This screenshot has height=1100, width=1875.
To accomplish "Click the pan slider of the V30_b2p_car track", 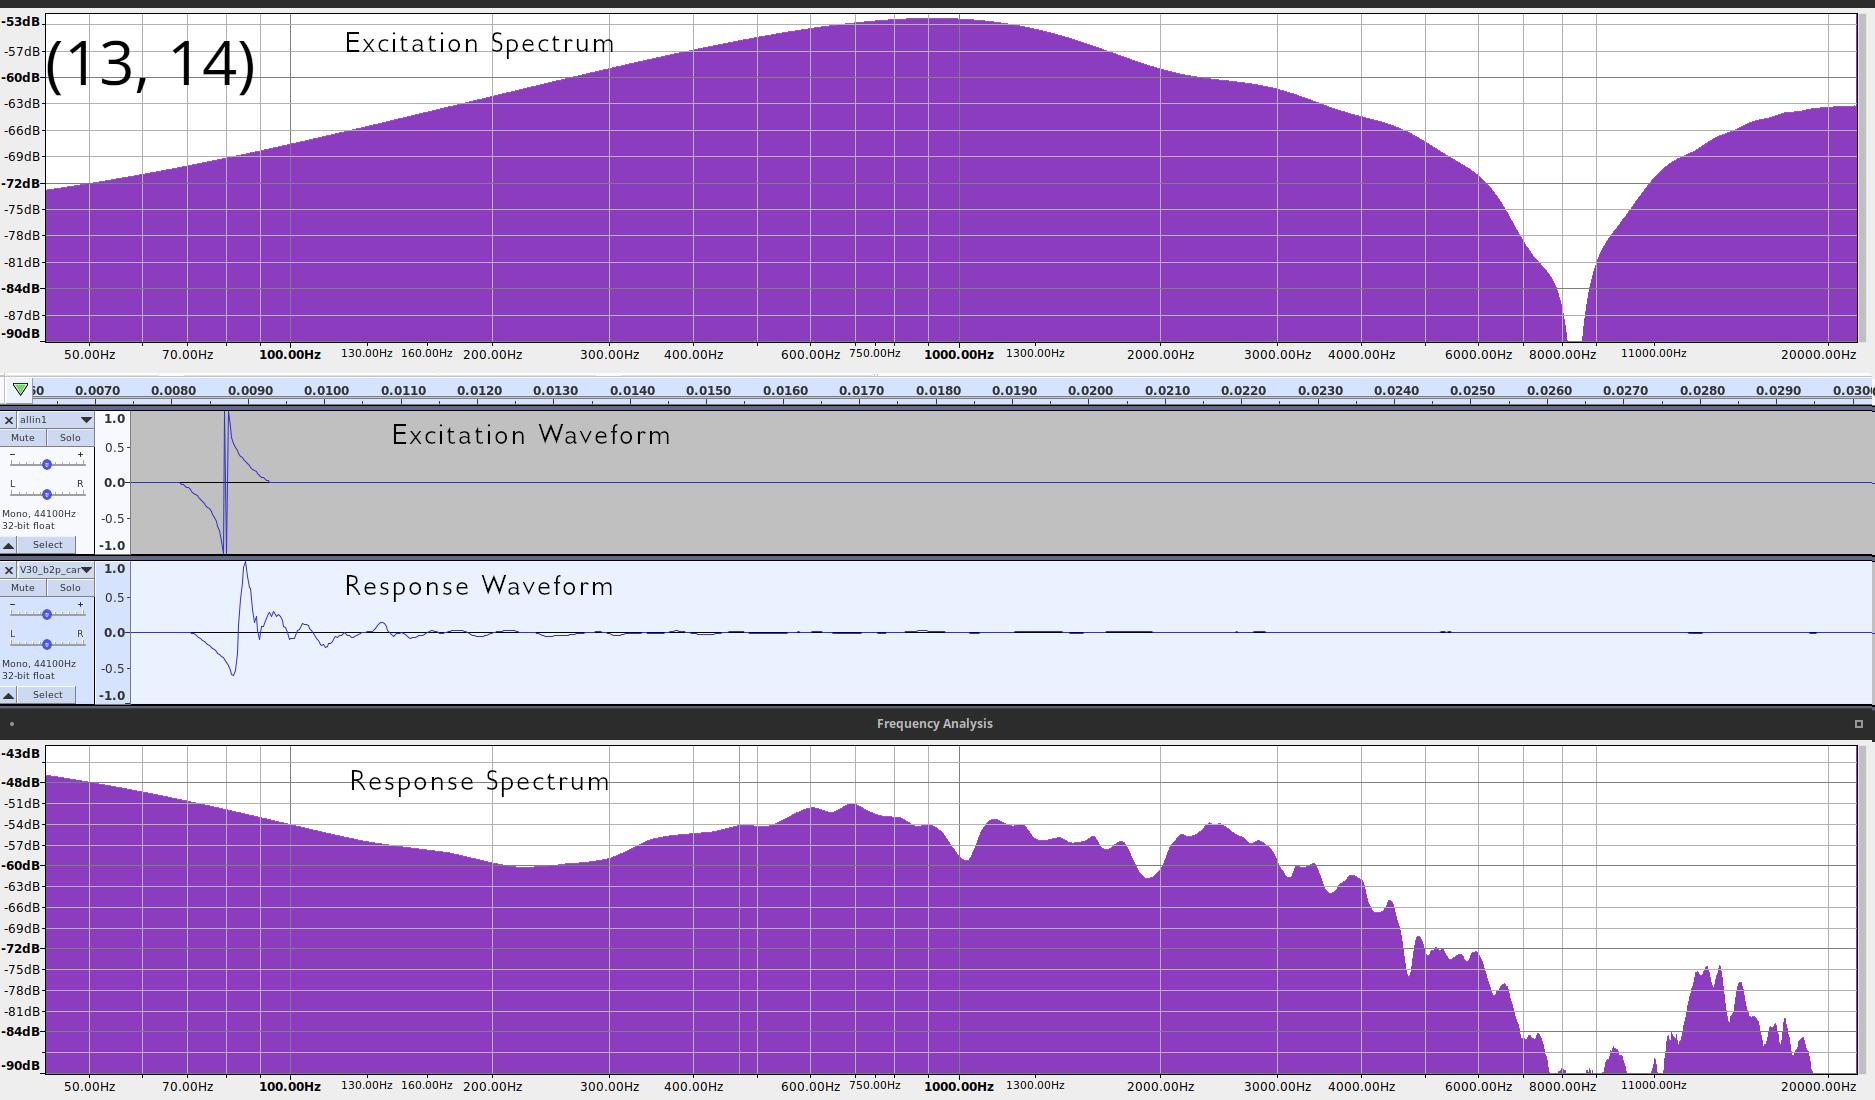I will coord(47,644).
